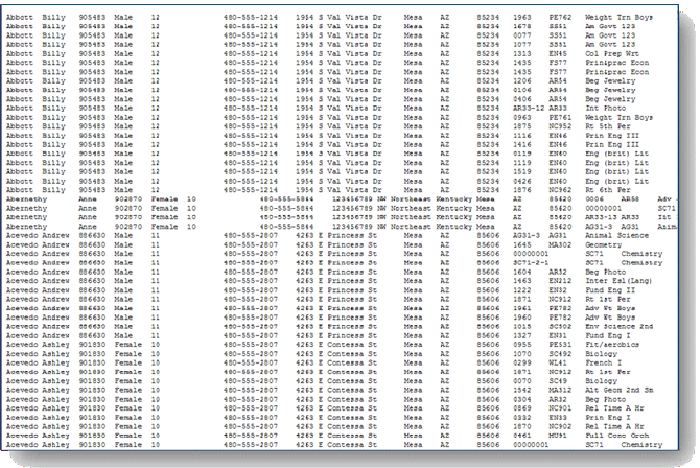The height and width of the screenshot is (468, 700).
Task: Click 'Beg Photo' in the 1604 row
Action: 605,272
